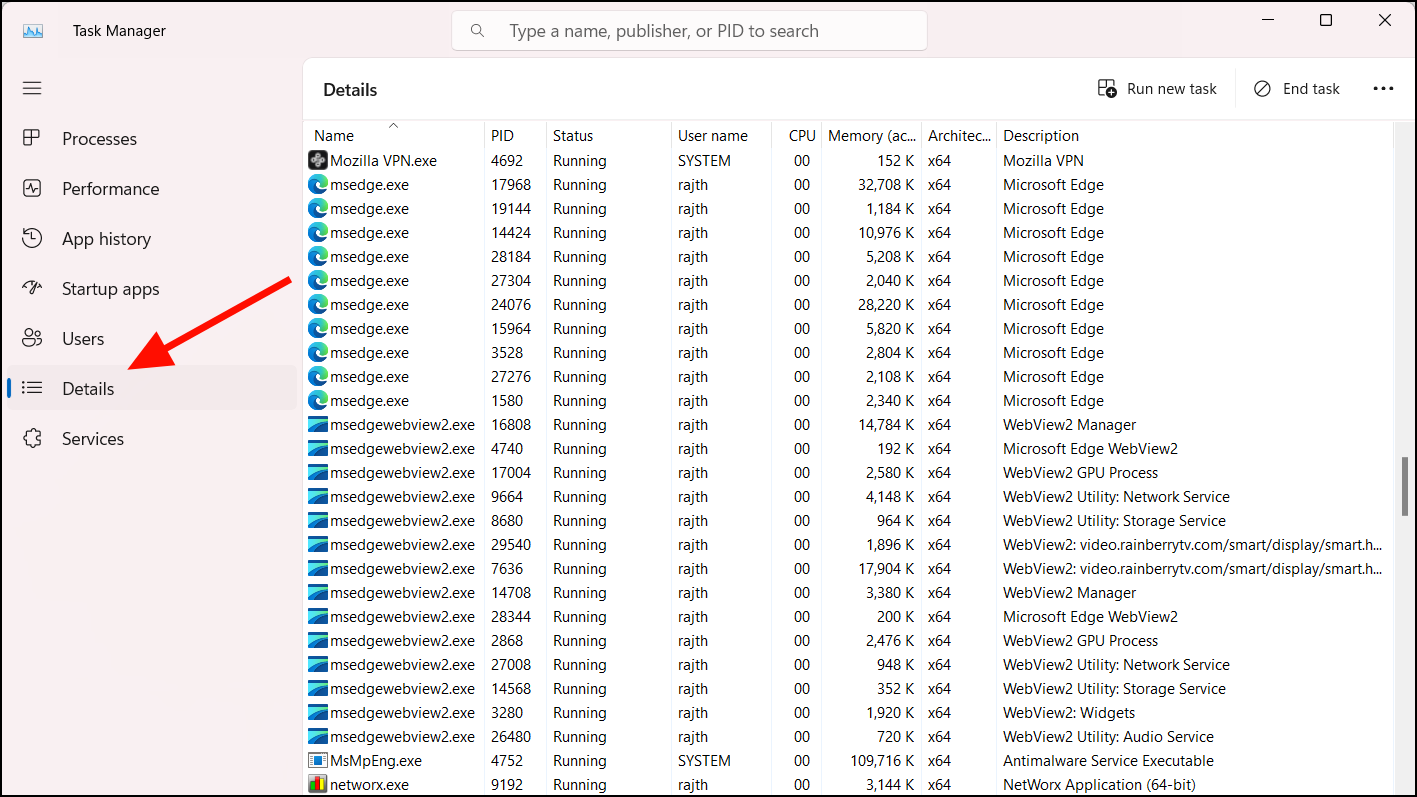Click the Performance pulse icon in the sidebar
Screen dimensions: 1417x797
pyautogui.click(x=32, y=188)
